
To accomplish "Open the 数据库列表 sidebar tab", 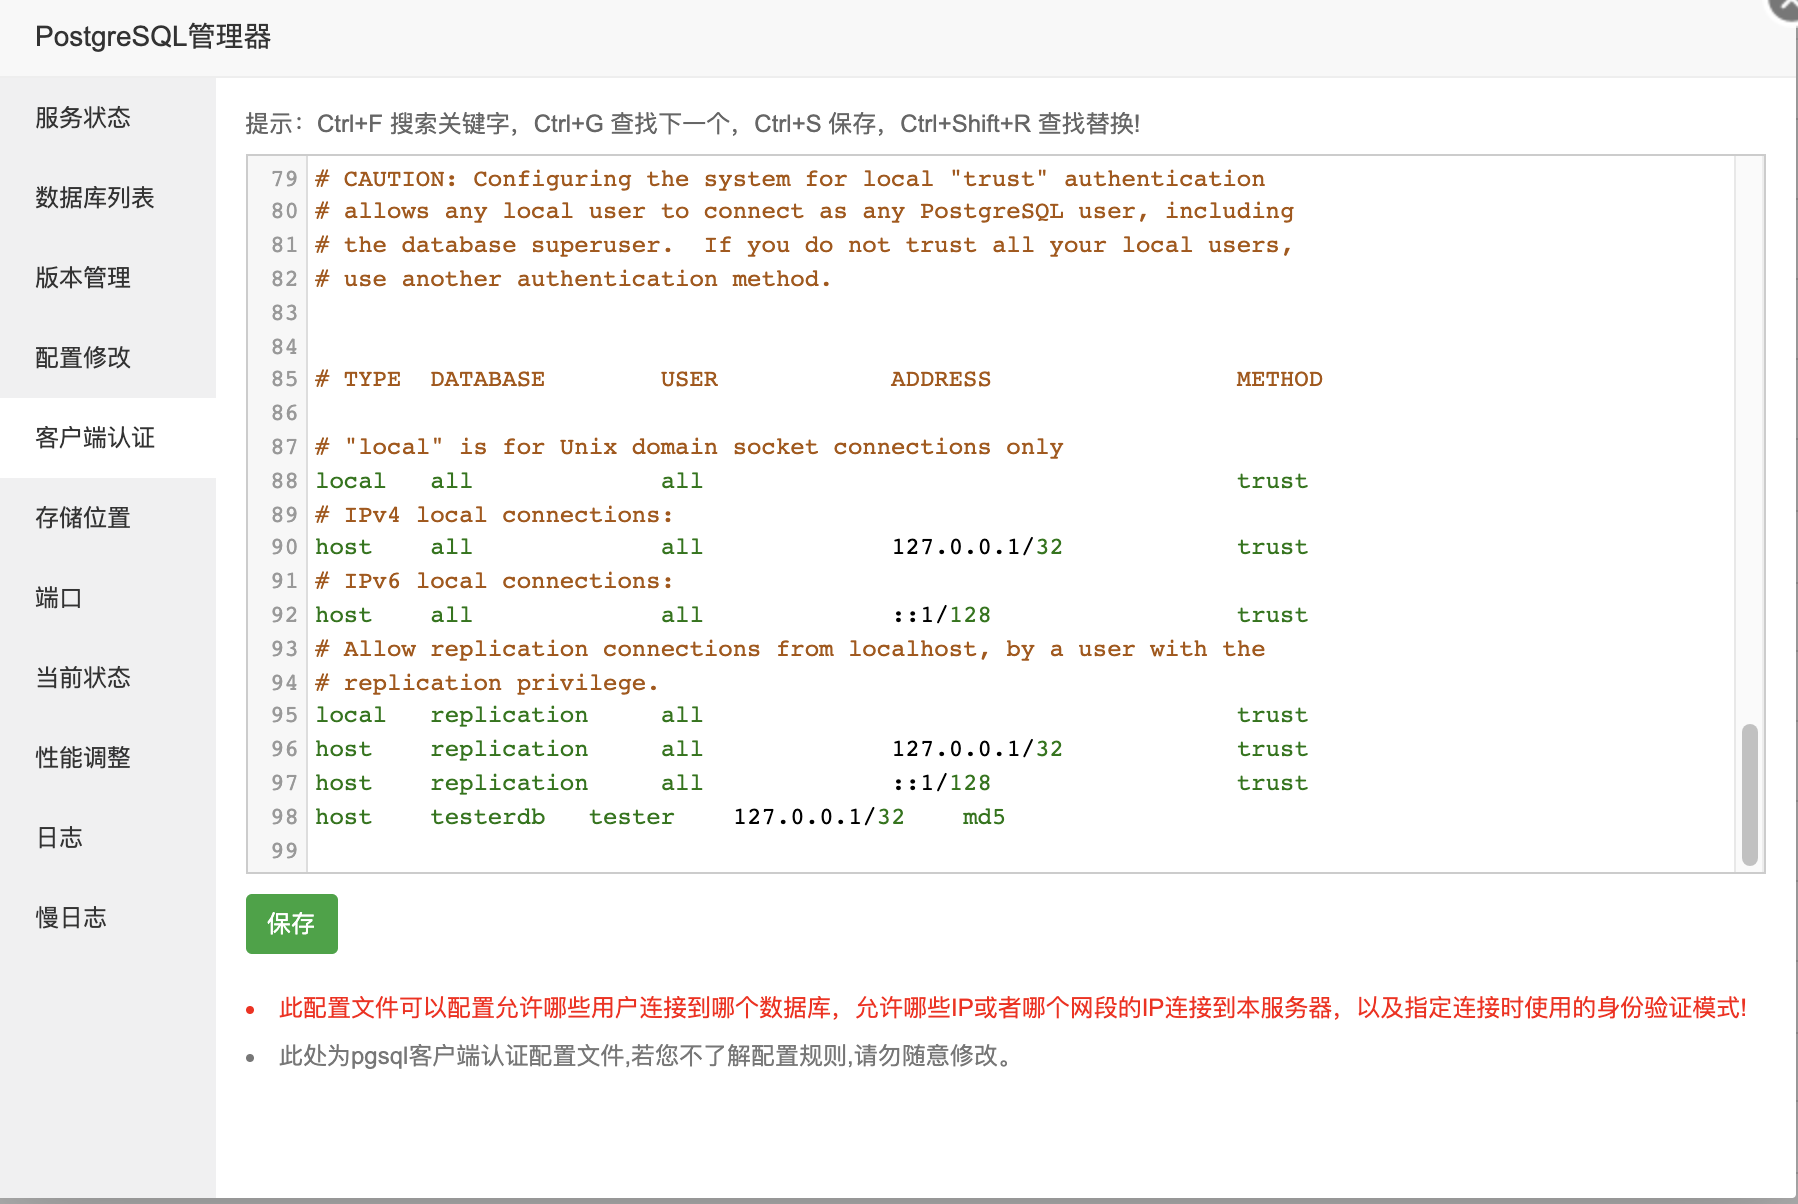I will [108, 198].
